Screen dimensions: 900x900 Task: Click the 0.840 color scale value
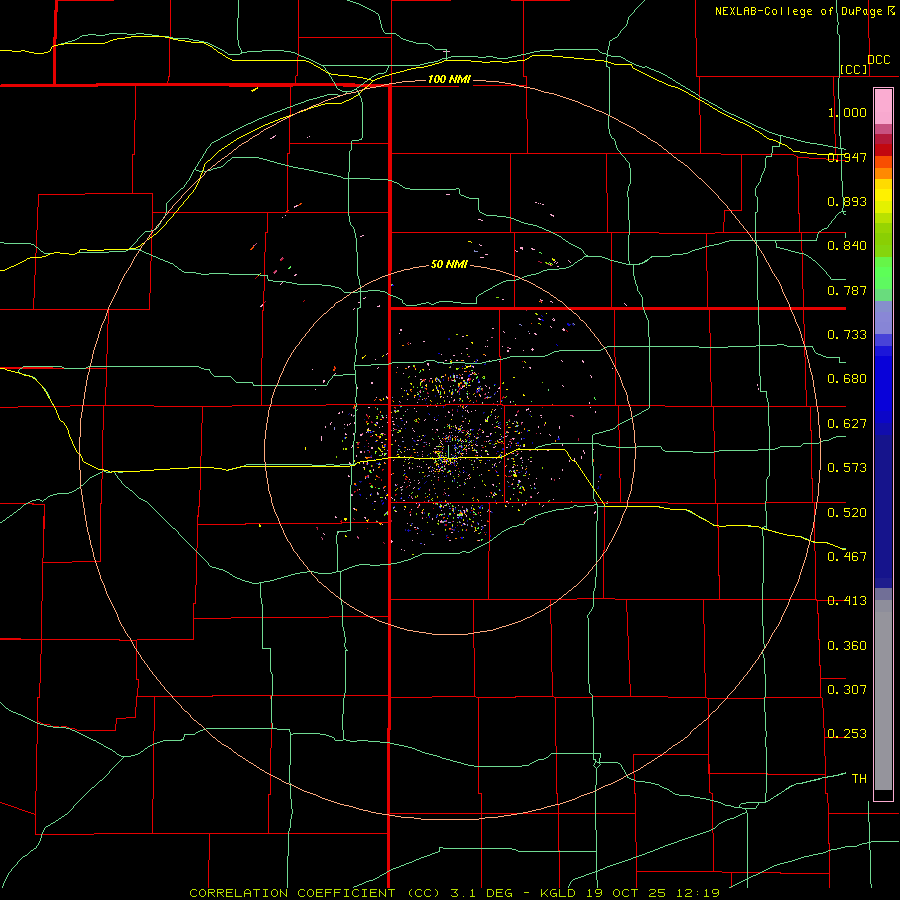847,246
